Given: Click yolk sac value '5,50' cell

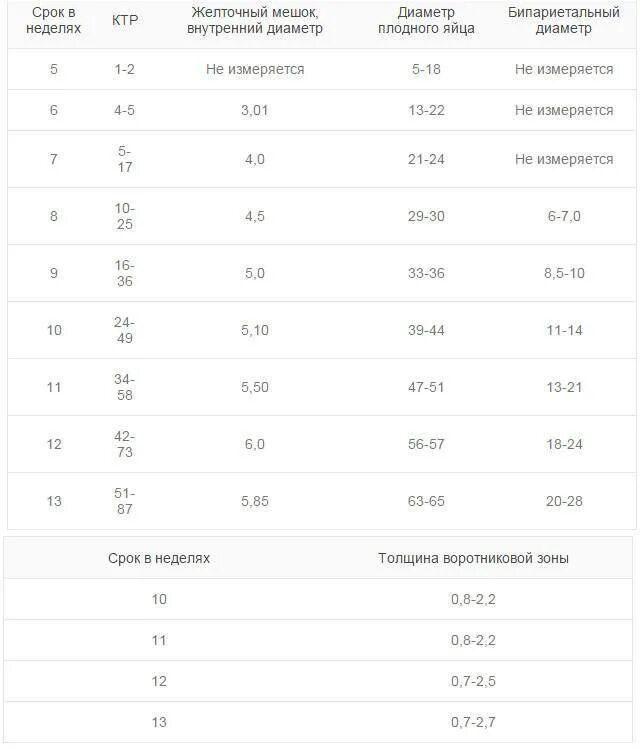Looking at the screenshot, I should [254, 387].
